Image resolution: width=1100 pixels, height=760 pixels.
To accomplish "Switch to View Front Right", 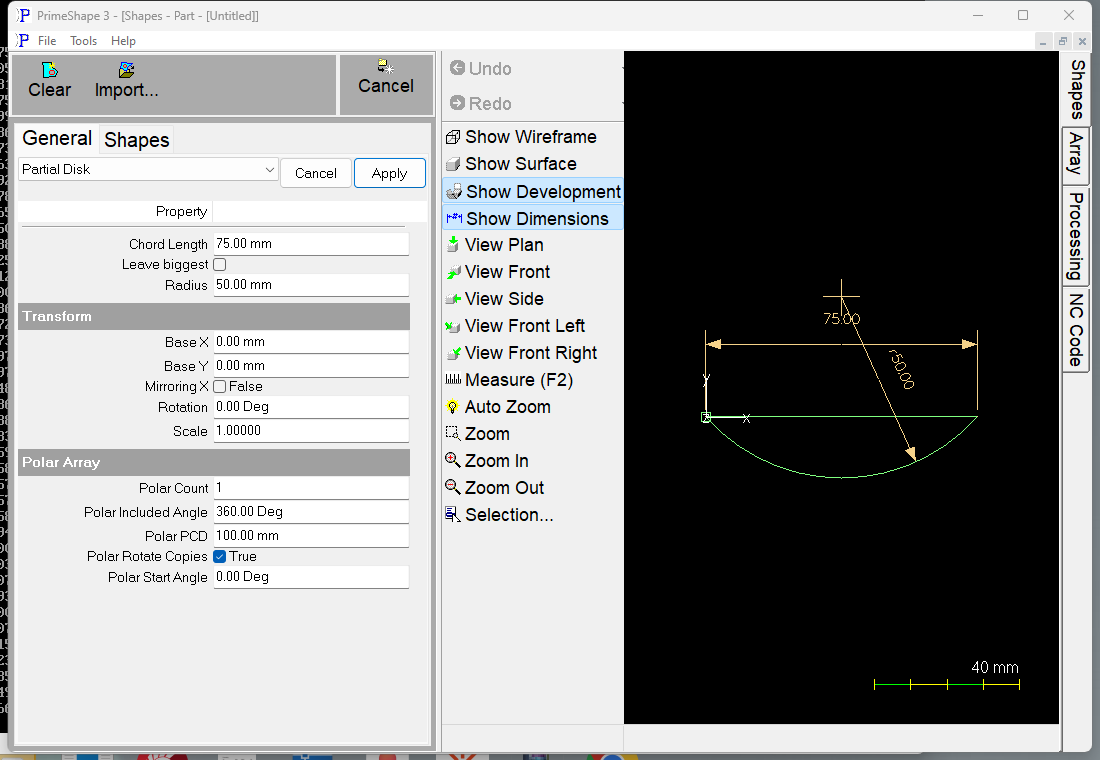I will pos(522,353).
